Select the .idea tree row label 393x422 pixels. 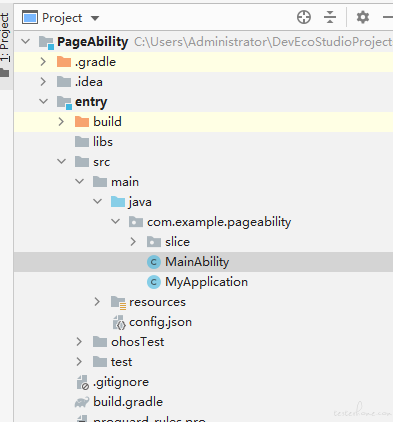click(89, 82)
